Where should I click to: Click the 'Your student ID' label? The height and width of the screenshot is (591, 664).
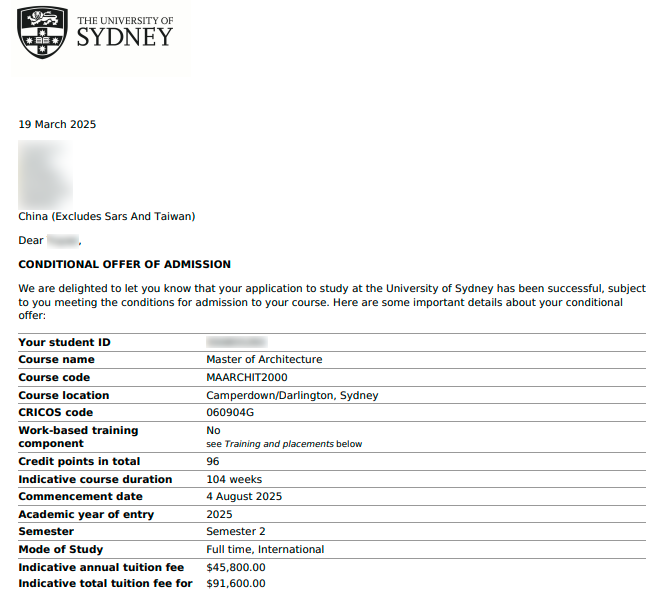(64, 342)
